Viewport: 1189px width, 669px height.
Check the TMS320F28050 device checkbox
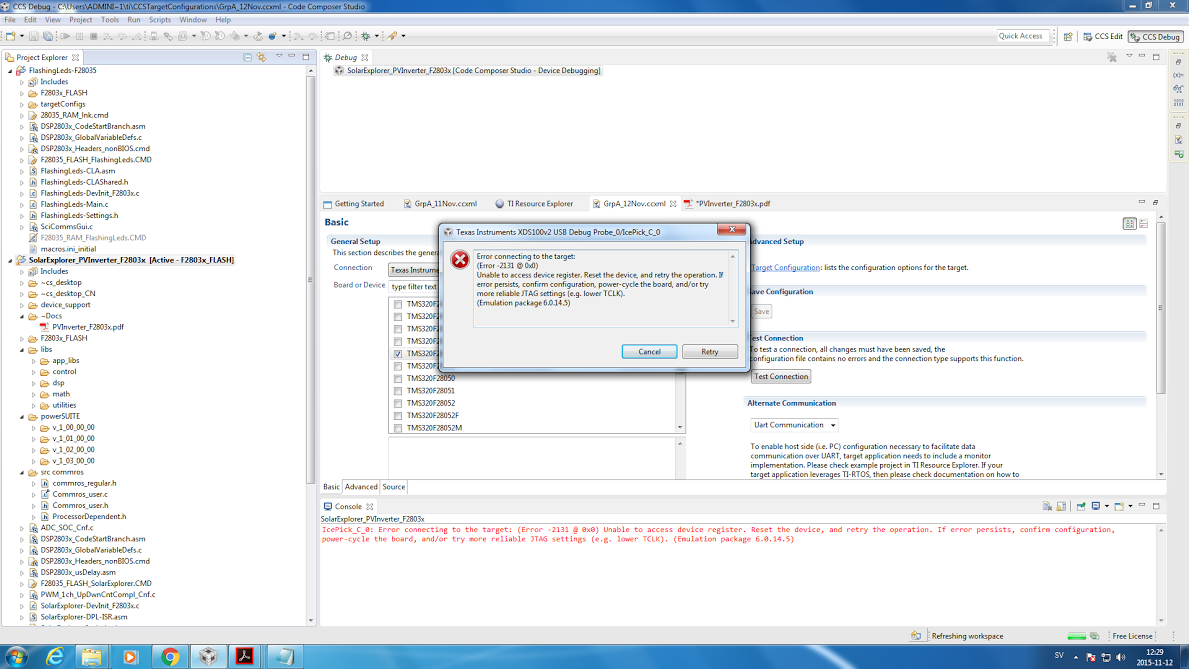pyautogui.click(x=397, y=378)
